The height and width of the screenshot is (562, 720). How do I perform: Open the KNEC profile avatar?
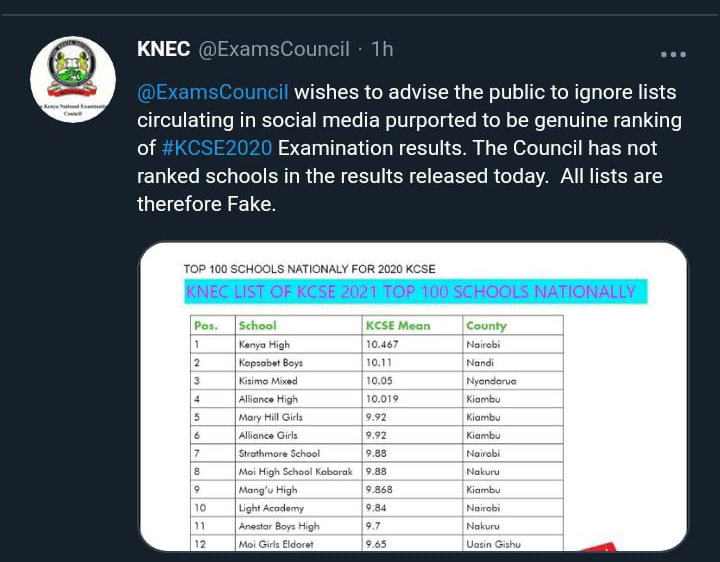point(73,81)
